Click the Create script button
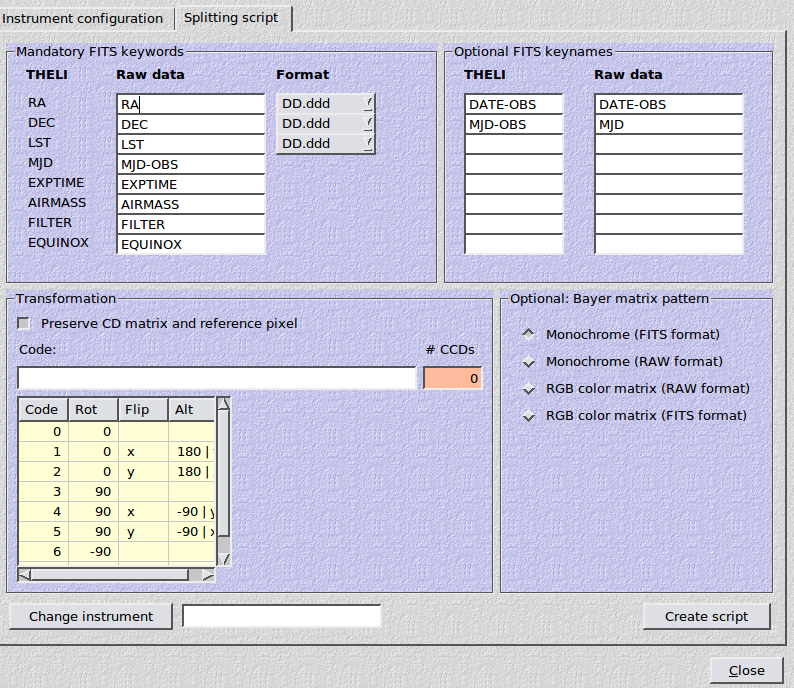The image size is (794, 688). [x=706, y=616]
